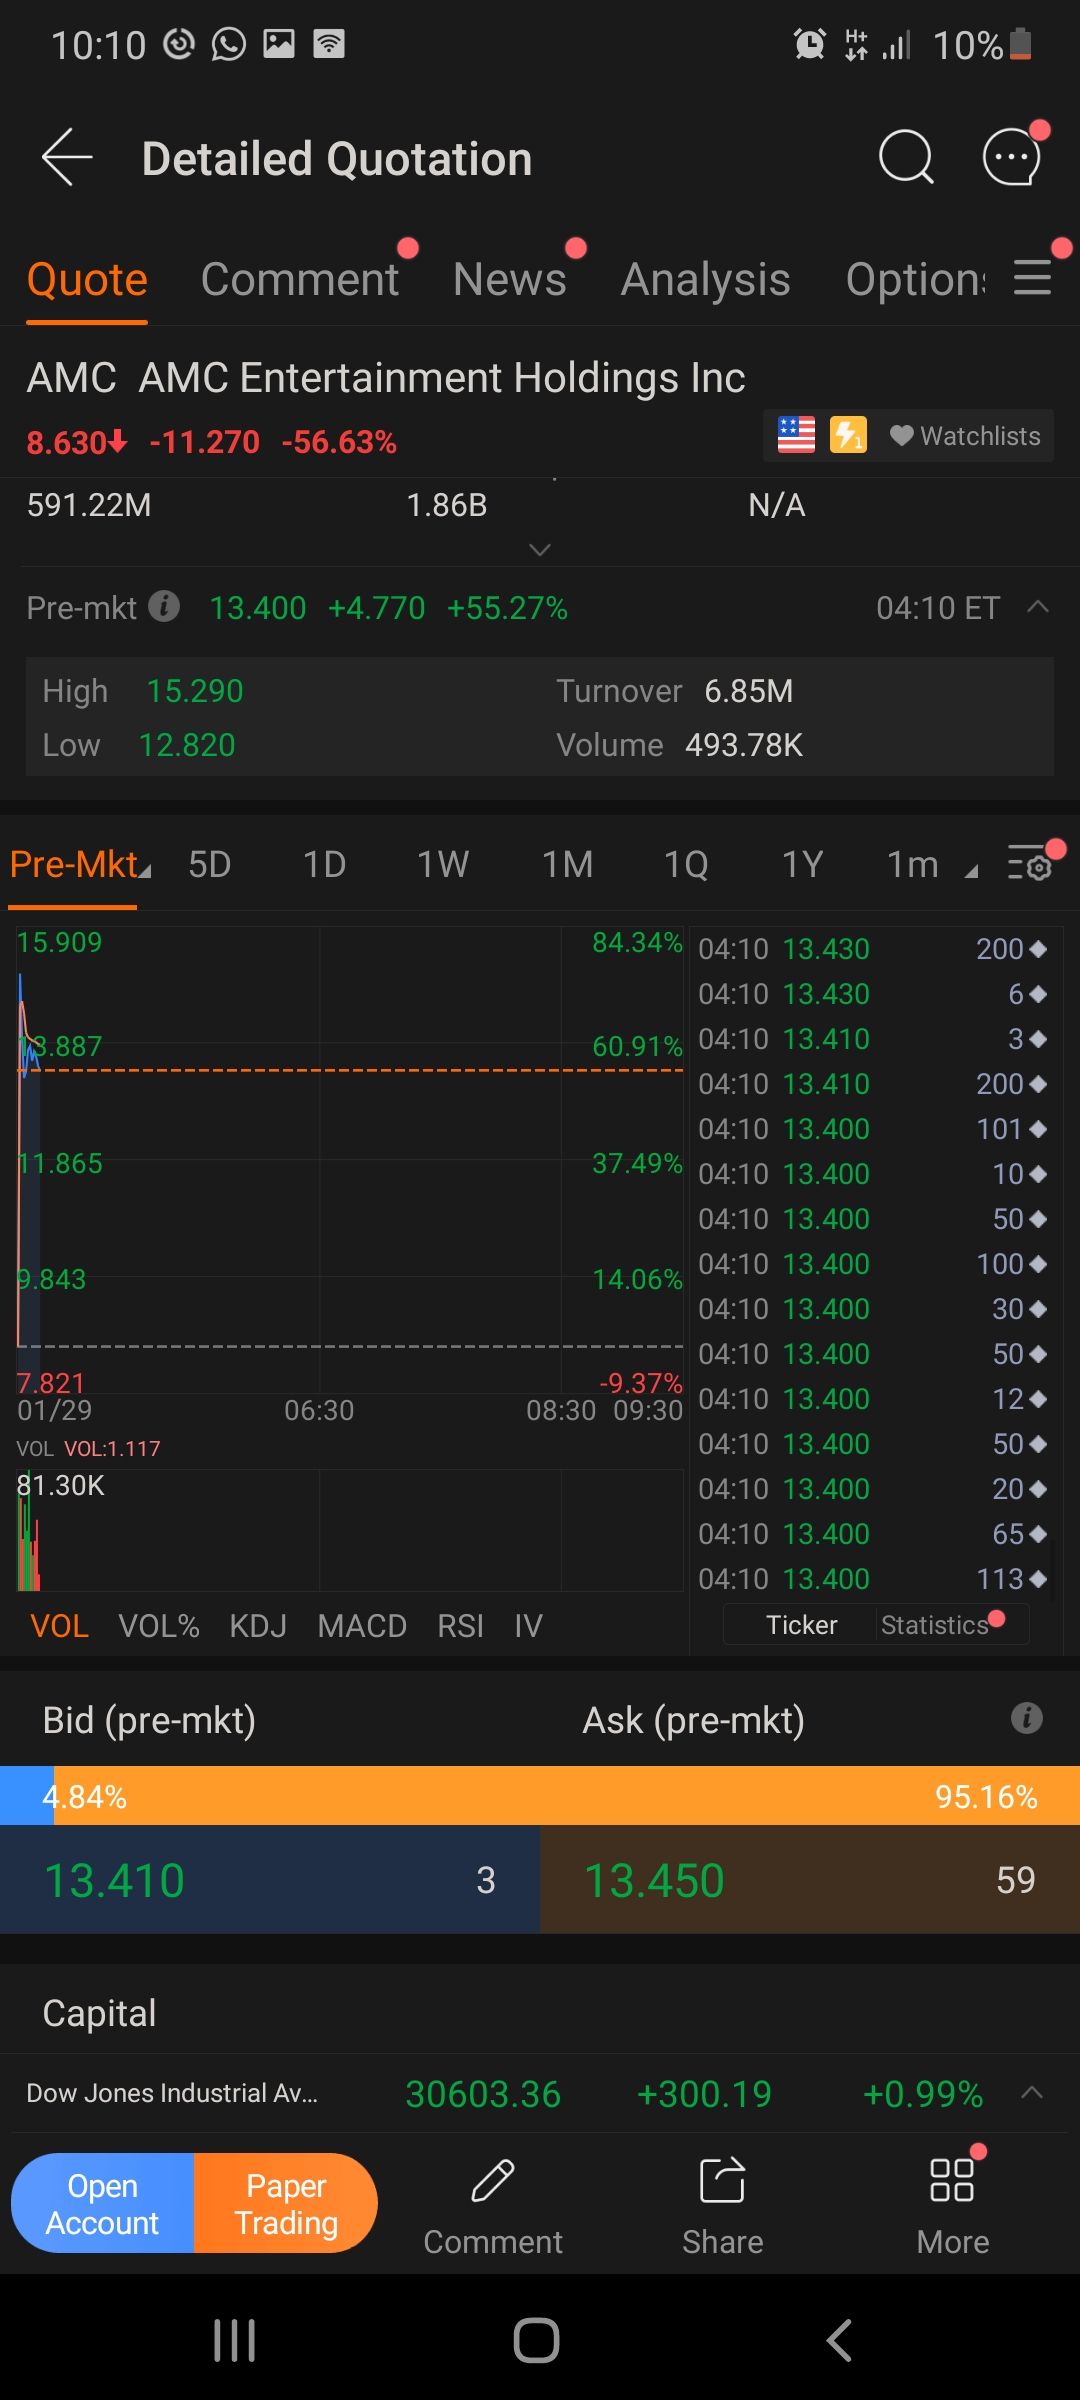Select the MACD indicator
The image size is (1080, 2400).
(x=362, y=1626)
